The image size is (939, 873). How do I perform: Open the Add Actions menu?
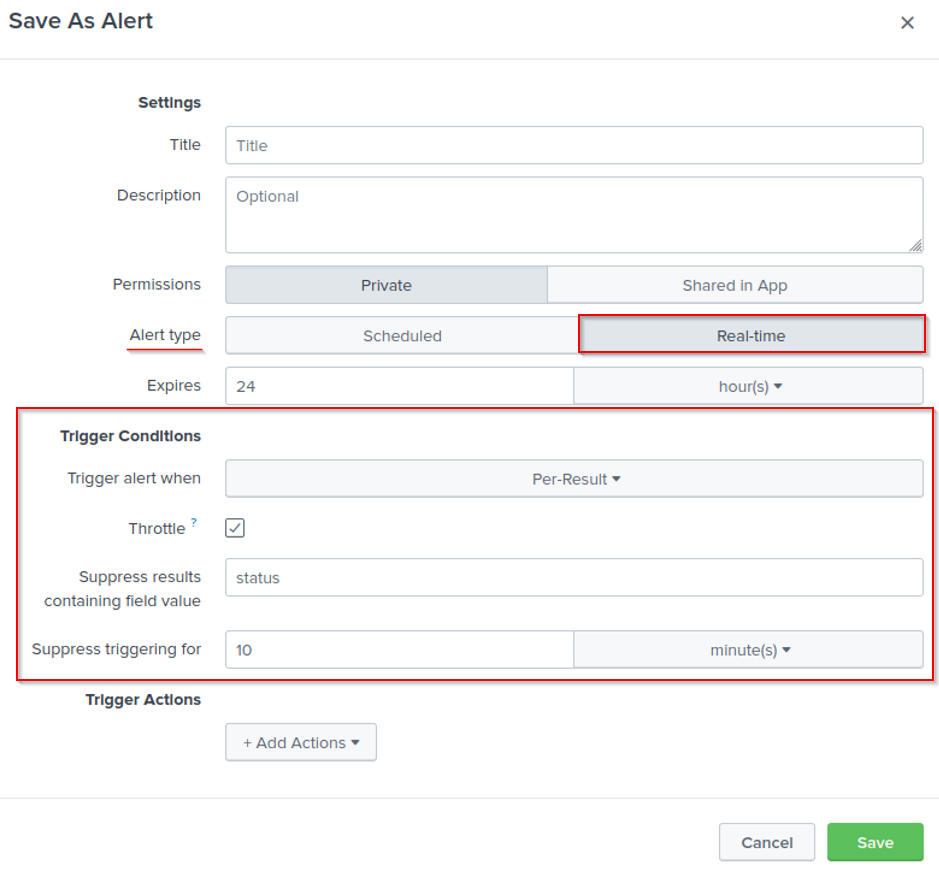coord(300,743)
